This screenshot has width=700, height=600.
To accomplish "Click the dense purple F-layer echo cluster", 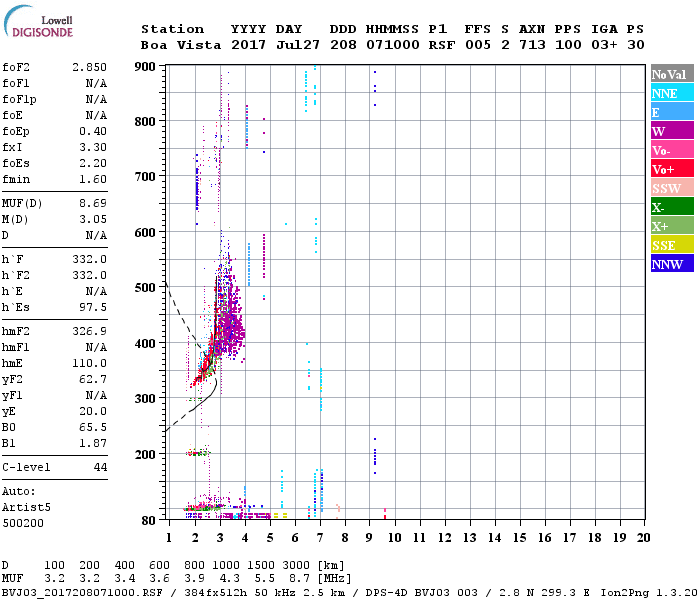I will (x=230, y=321).
